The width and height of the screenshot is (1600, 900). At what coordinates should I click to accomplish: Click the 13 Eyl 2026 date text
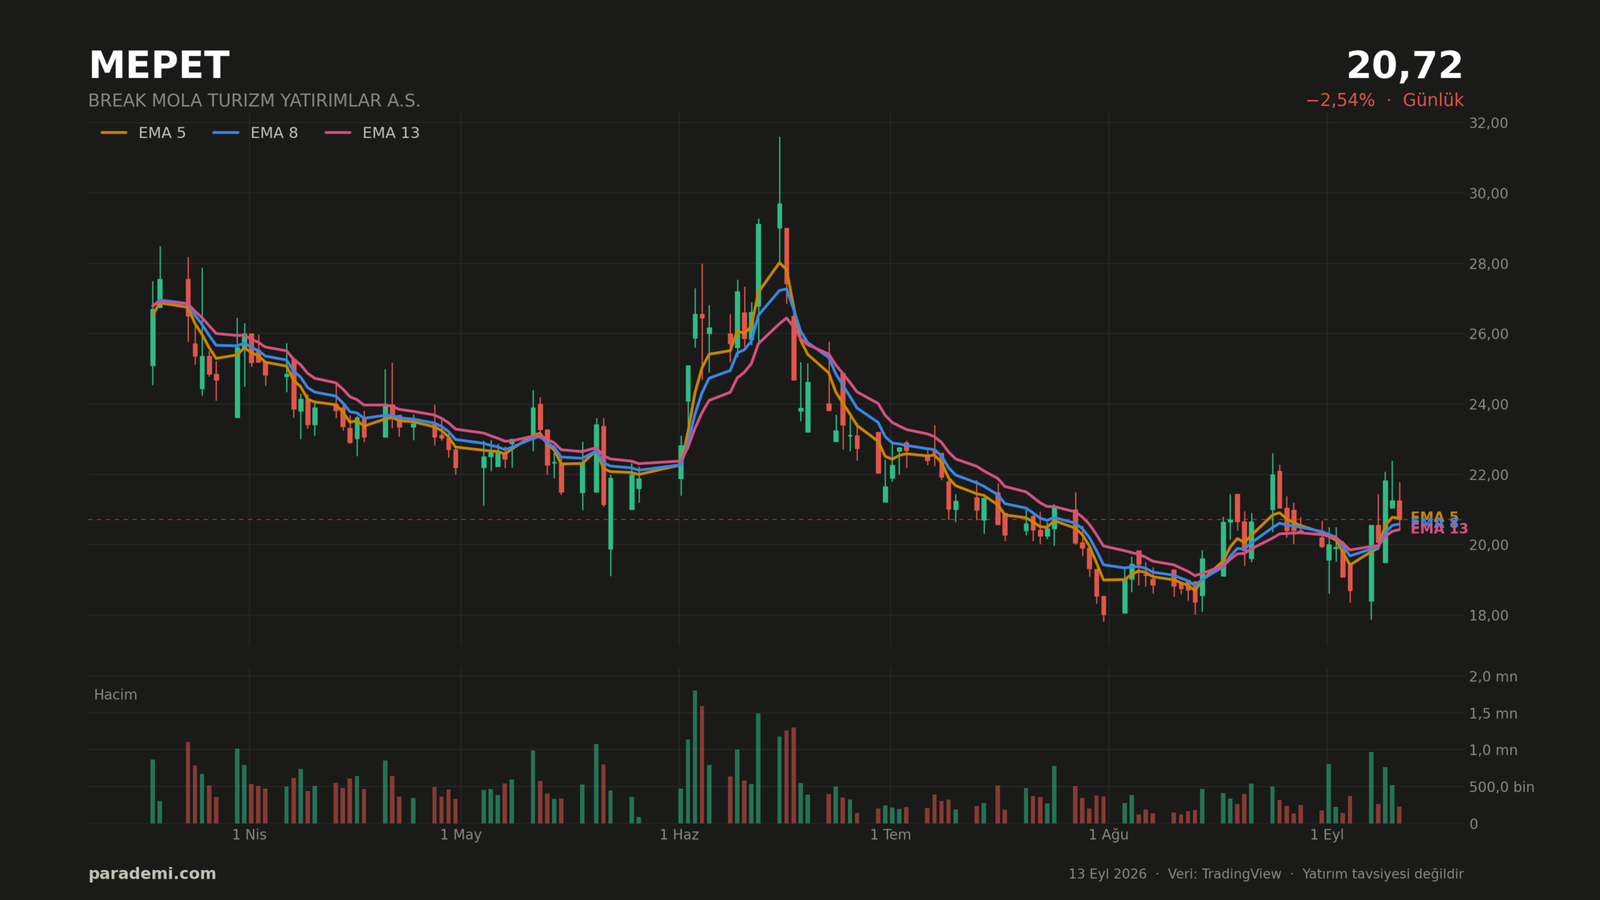1107,874
